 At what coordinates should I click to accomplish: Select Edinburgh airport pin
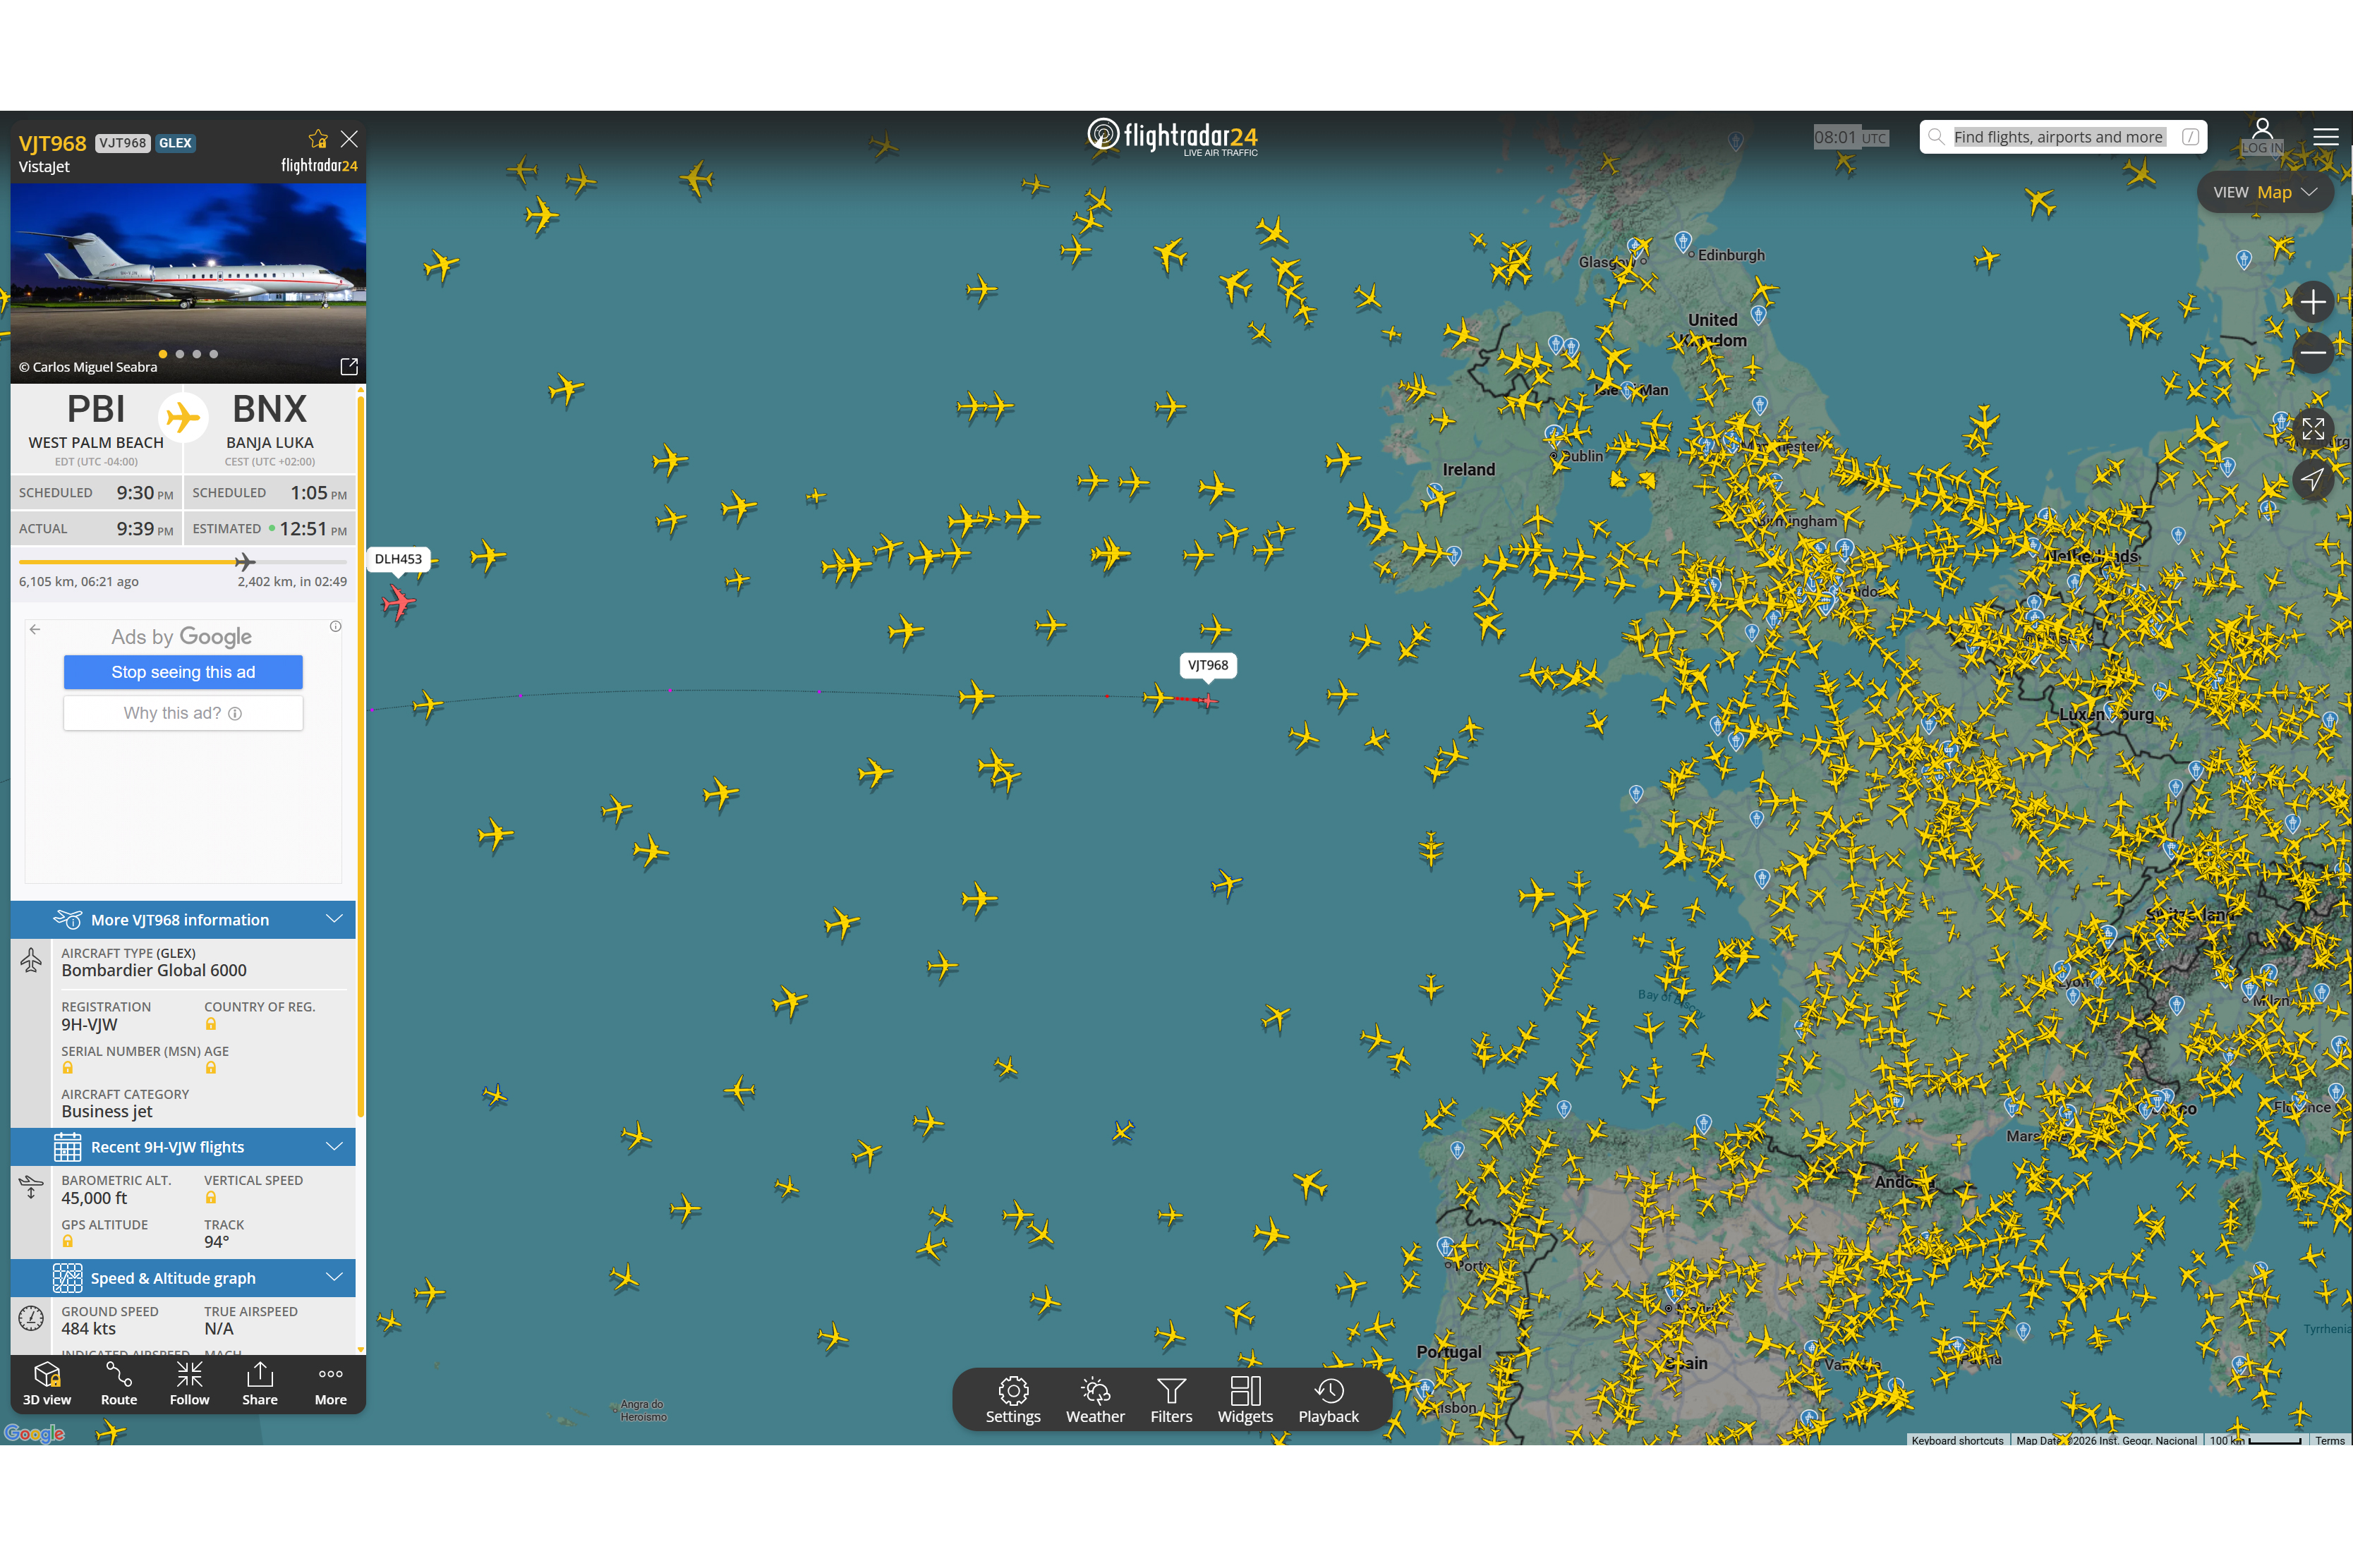1683,241
